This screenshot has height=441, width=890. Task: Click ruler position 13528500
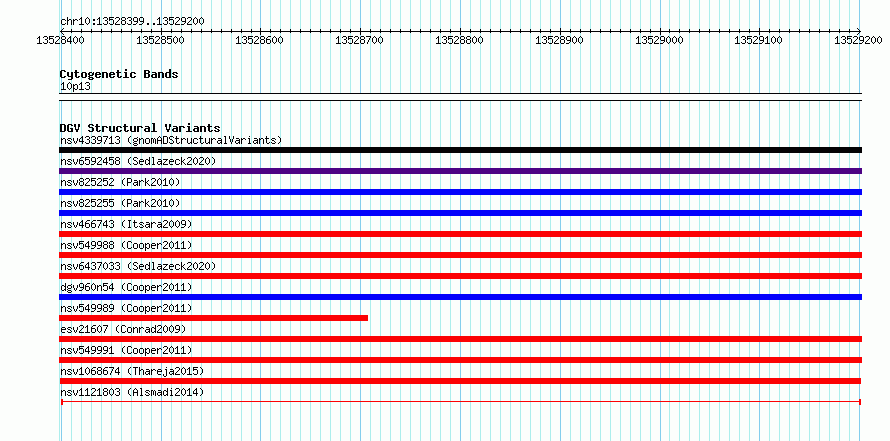(x=161, y=40)
